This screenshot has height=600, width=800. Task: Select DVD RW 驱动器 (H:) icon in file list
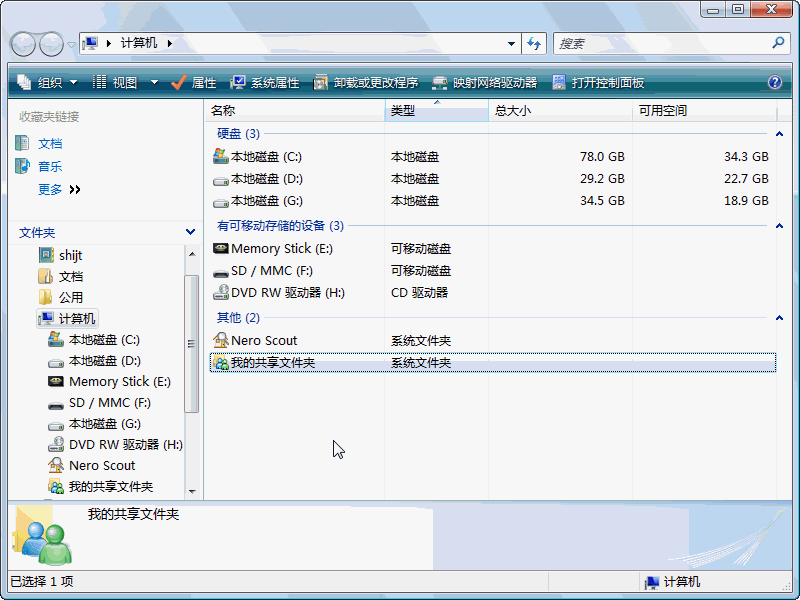click(220, 292)
